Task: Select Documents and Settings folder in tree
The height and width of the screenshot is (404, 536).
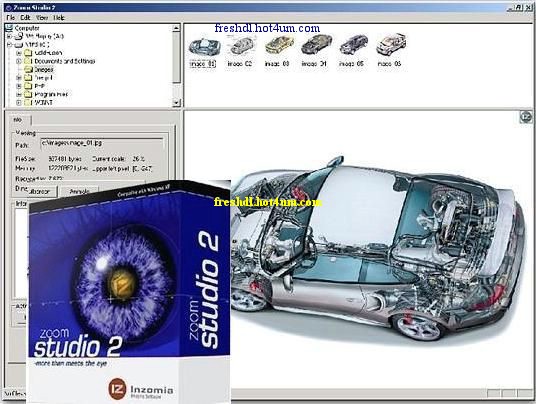Action: pos(65,61)
